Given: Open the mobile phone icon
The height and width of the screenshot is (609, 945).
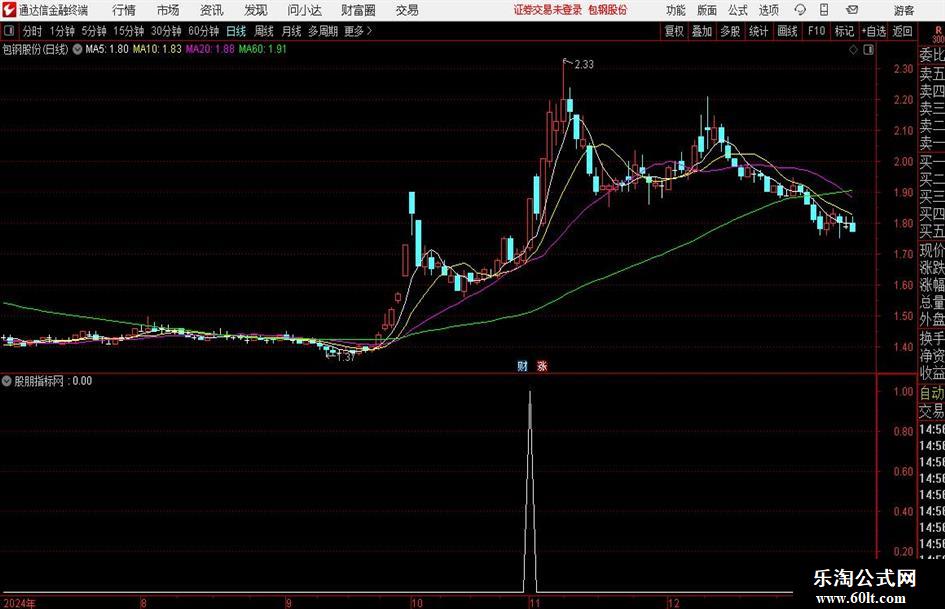Looking at the screenshot, I should tap(824, 10).
